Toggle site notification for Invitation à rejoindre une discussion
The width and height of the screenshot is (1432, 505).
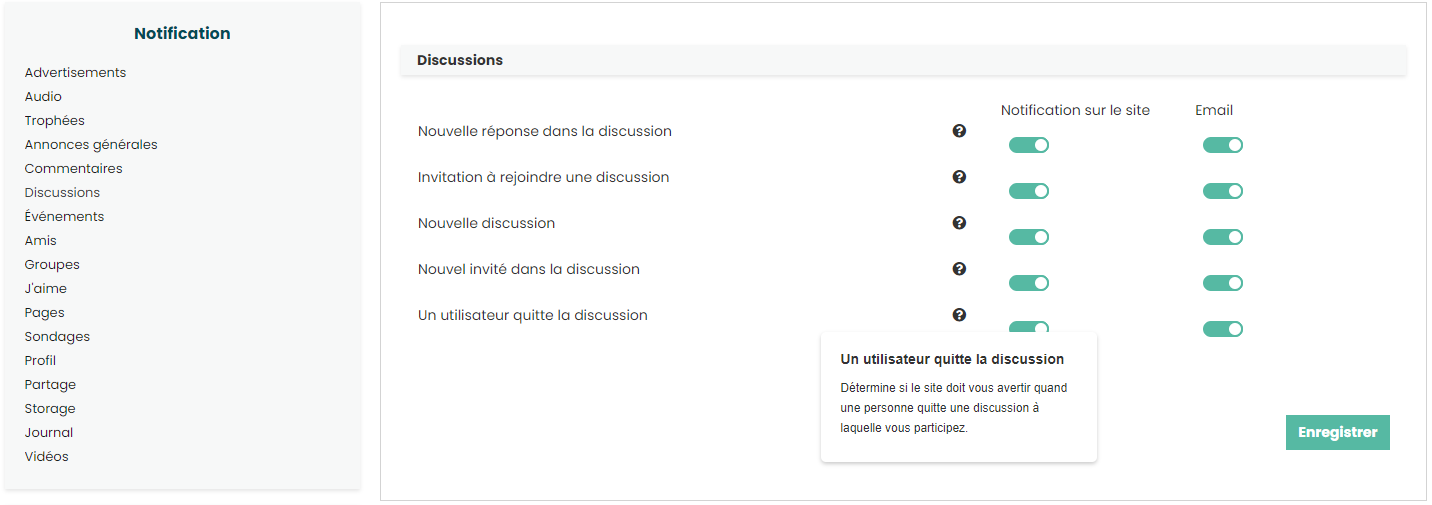pos(1028,191)
